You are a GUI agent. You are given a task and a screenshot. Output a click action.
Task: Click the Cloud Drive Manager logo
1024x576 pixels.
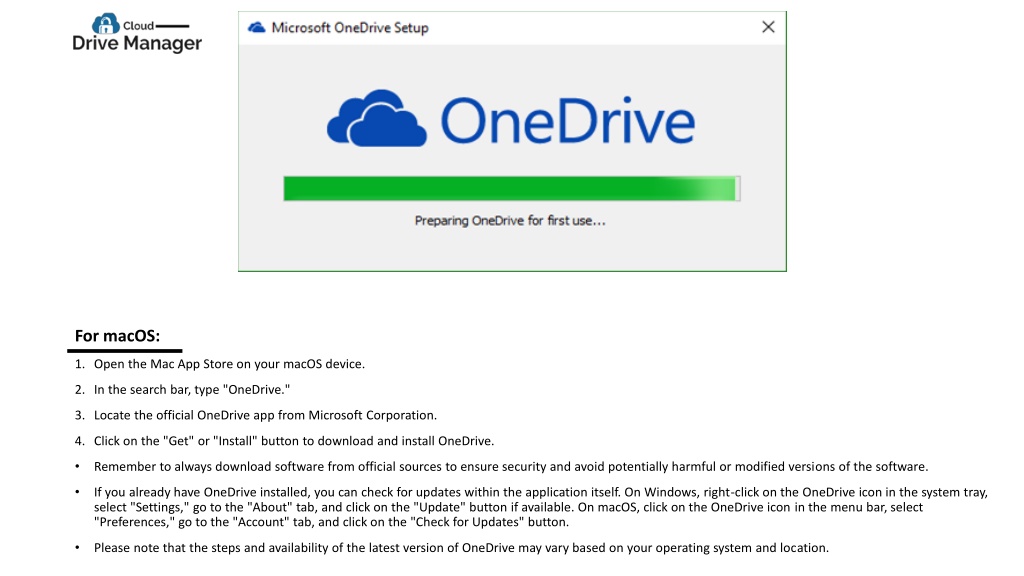tap(137, 33)
